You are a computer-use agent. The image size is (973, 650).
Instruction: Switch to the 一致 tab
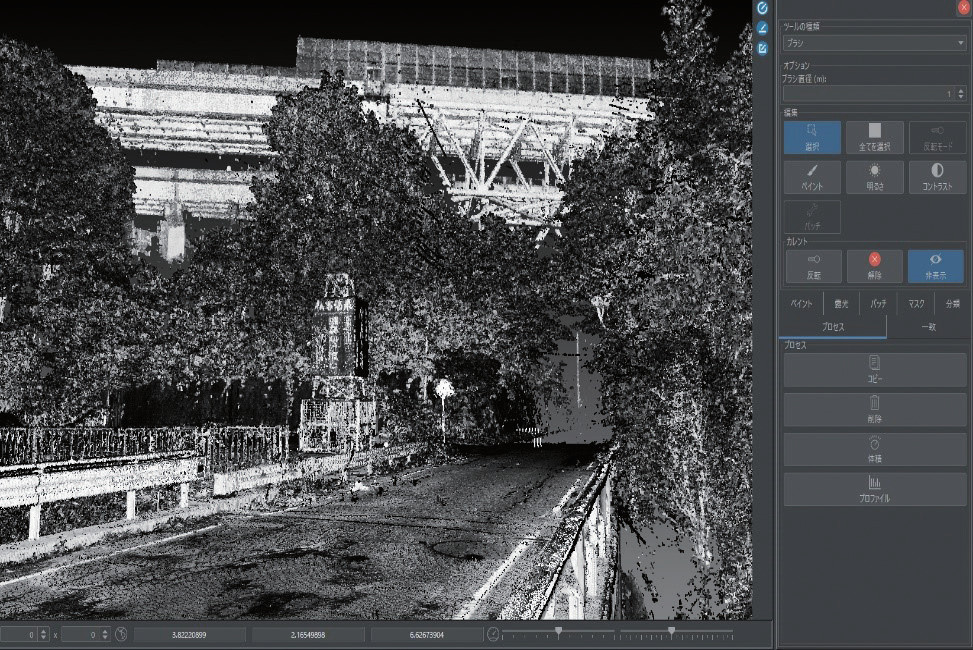tap(928, 327)
